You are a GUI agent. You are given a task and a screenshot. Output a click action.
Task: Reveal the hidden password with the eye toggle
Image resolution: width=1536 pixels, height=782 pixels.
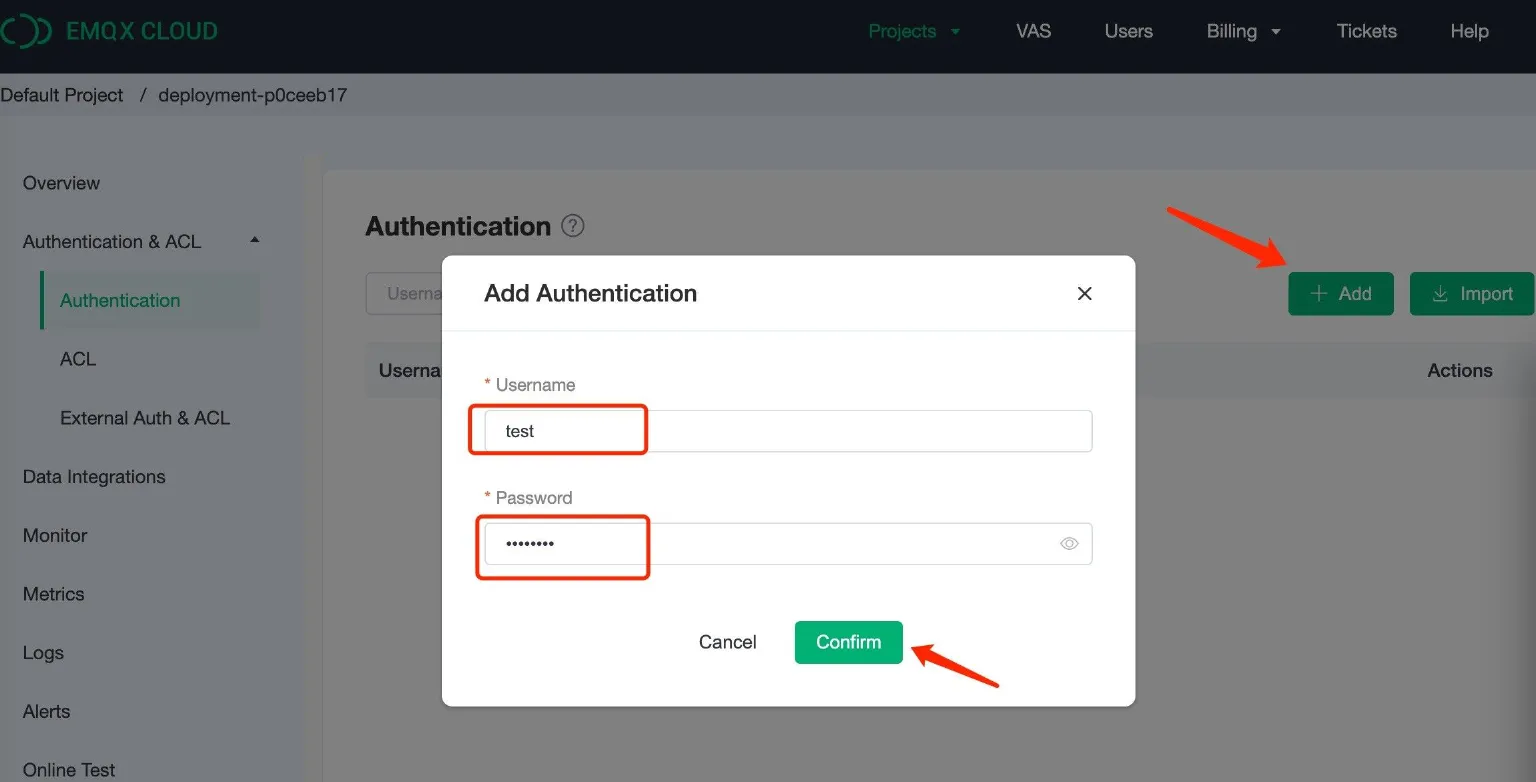[x=1068, y=543]
